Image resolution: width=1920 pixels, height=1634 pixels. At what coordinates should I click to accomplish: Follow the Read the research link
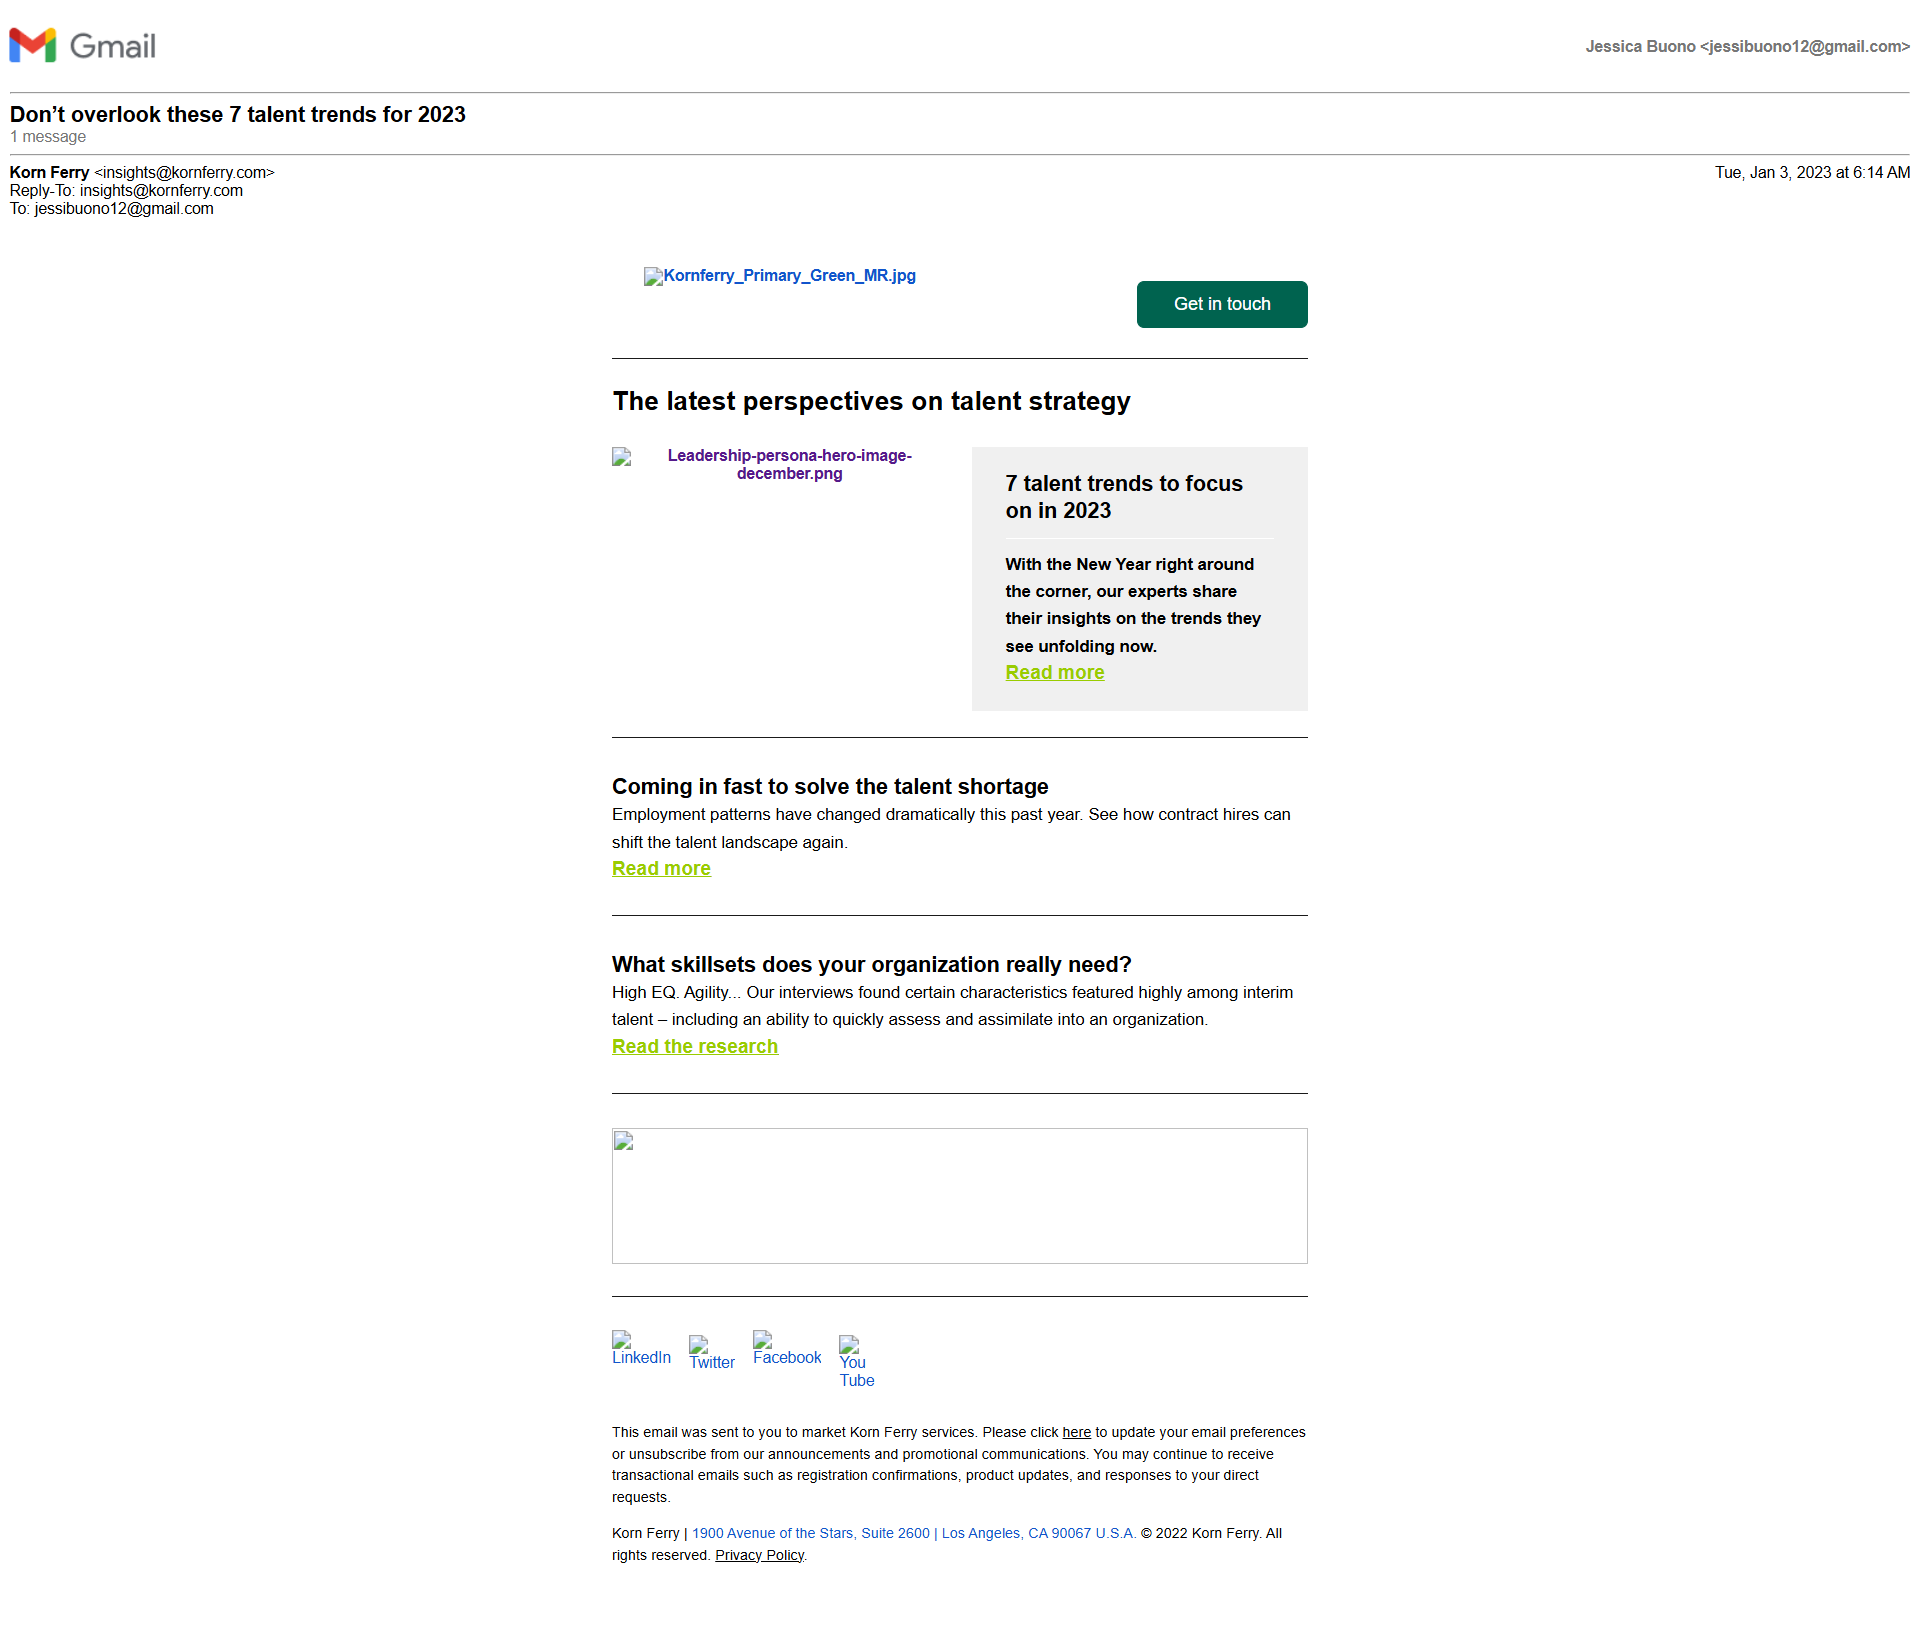click(x=694, y=1047)
